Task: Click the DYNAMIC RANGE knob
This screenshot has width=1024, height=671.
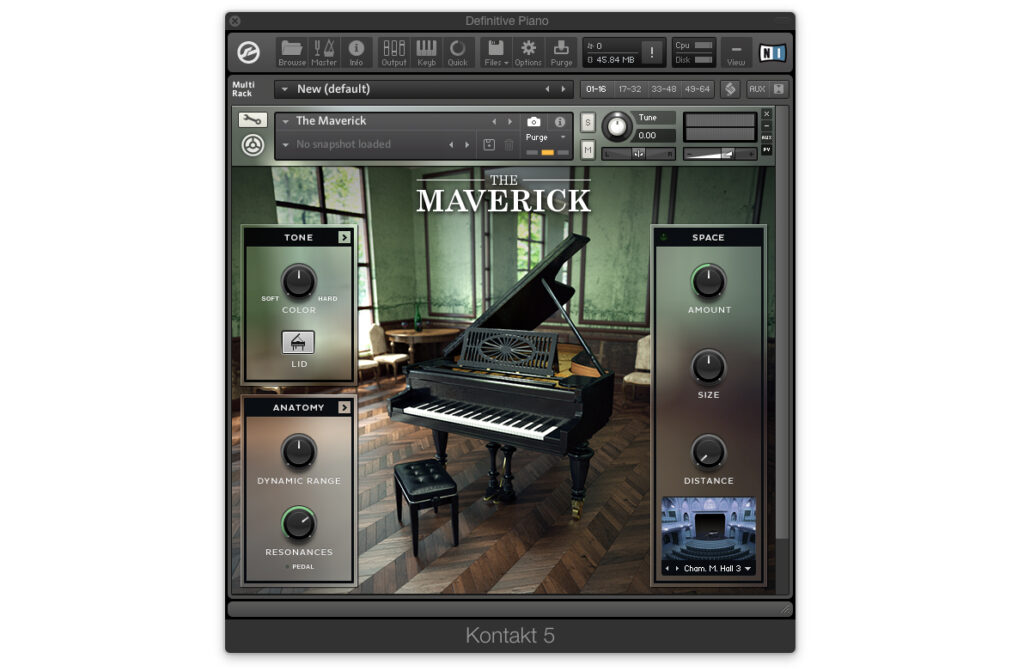Action: (x=298, y=451)
